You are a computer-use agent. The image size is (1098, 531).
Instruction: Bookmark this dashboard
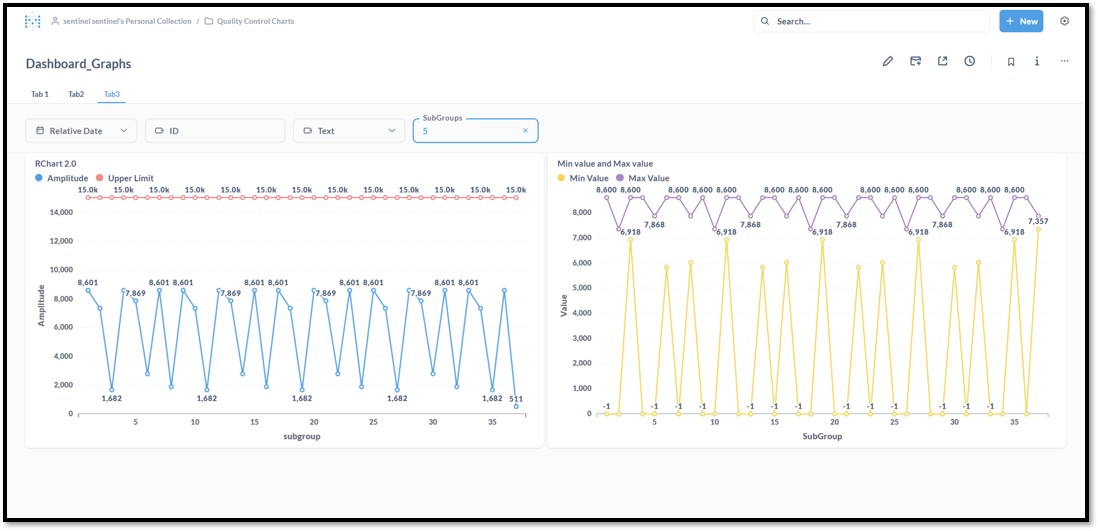tap(1010, 62)
